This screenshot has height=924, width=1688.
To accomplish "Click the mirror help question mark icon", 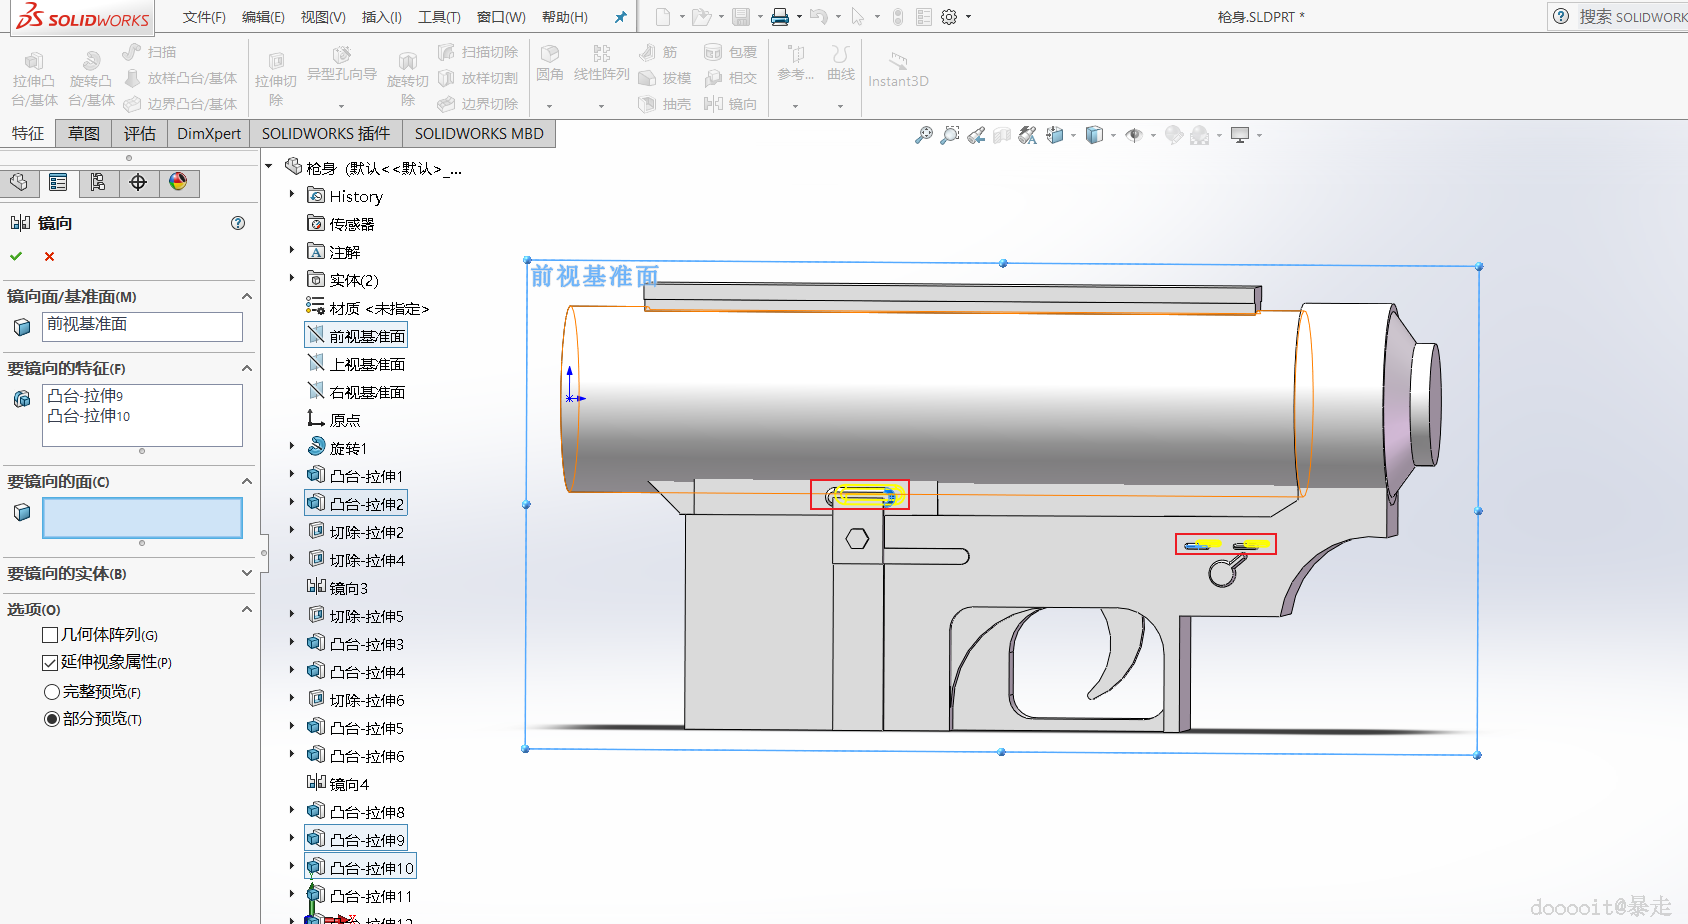I will [x=238, y=223].
